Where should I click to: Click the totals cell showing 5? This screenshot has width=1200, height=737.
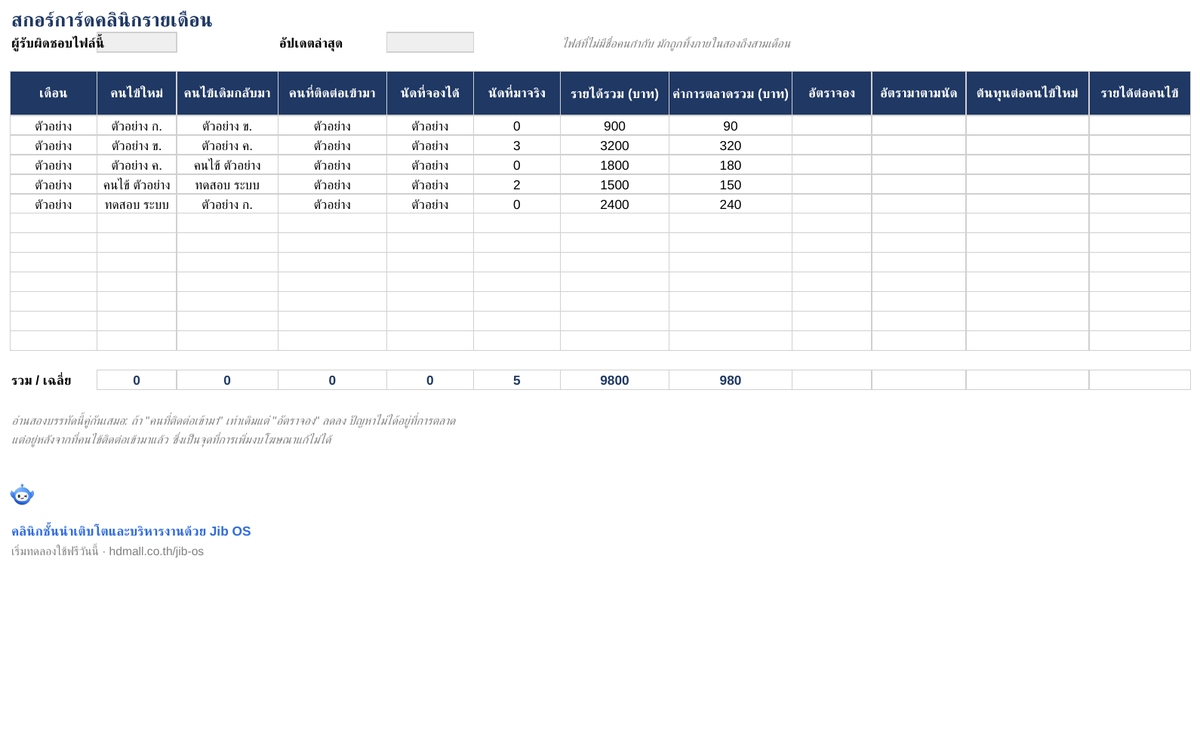coord(517,380)
